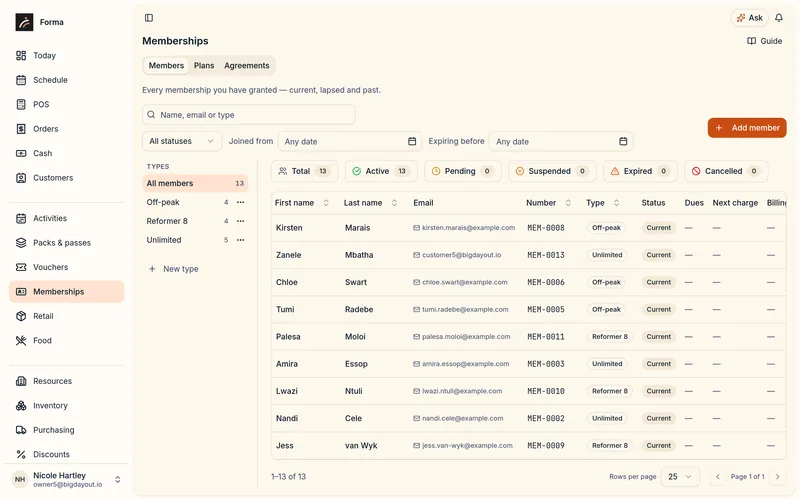This screenshot has width=800, height=500.
Task: Open Reformer 8 type options menu
Action: point(240,221)
